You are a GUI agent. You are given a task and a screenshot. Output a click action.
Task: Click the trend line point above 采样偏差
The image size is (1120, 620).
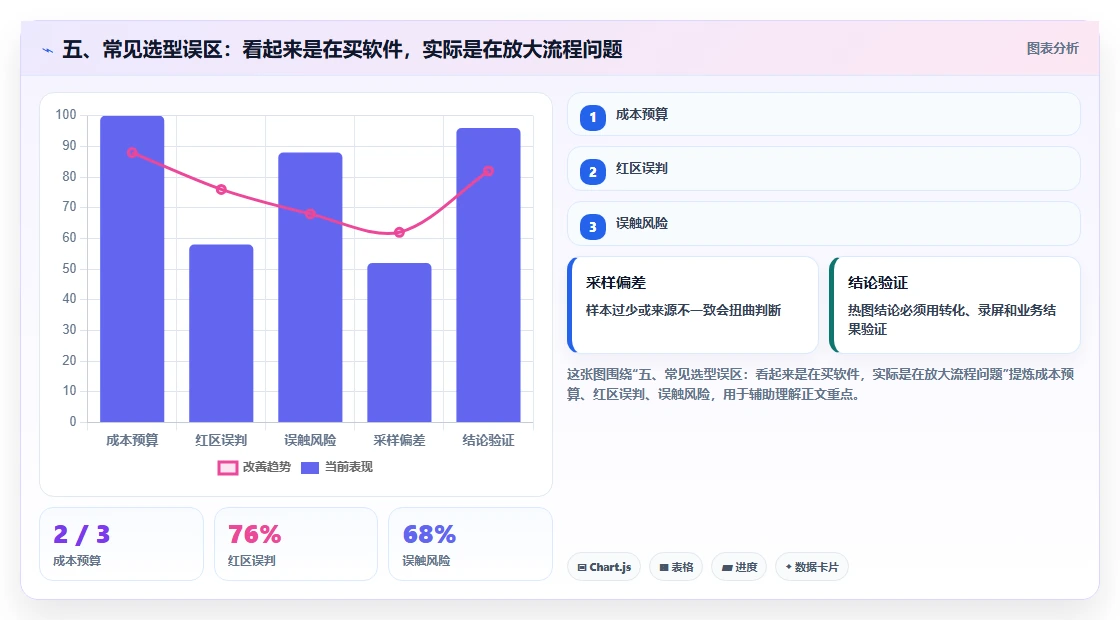399,232
